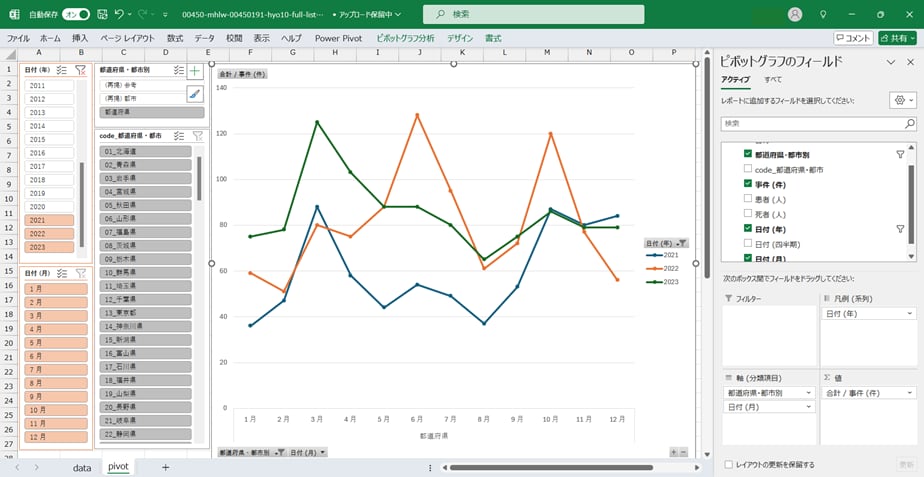Click the 共有 share button
The width and height of the screenshot is (924, 477).
click(897, 38)
